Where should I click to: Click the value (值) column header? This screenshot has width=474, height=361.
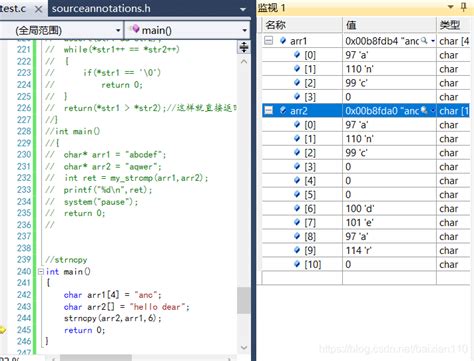coord(389,25)
